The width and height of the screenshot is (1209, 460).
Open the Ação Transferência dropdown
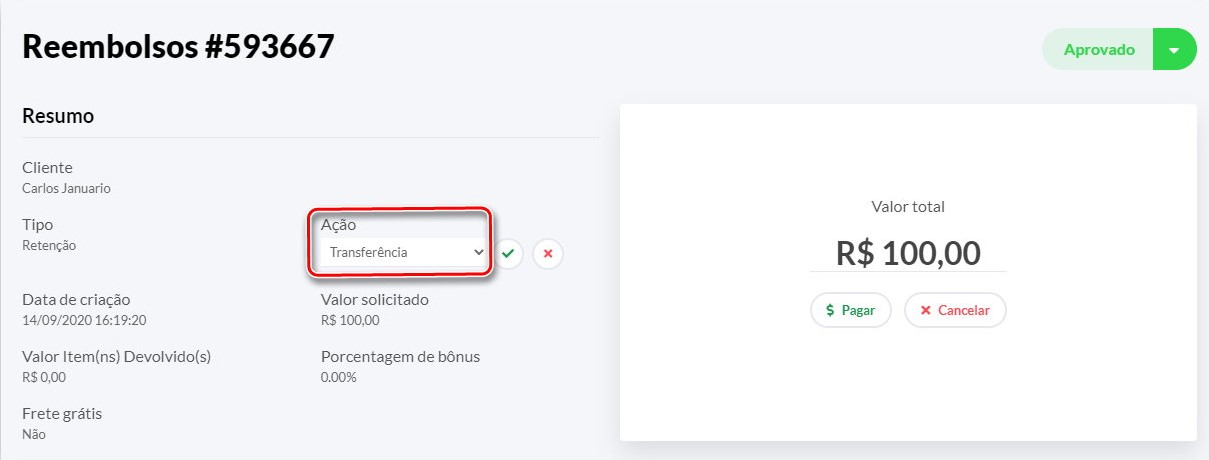(x=400, y=253)
